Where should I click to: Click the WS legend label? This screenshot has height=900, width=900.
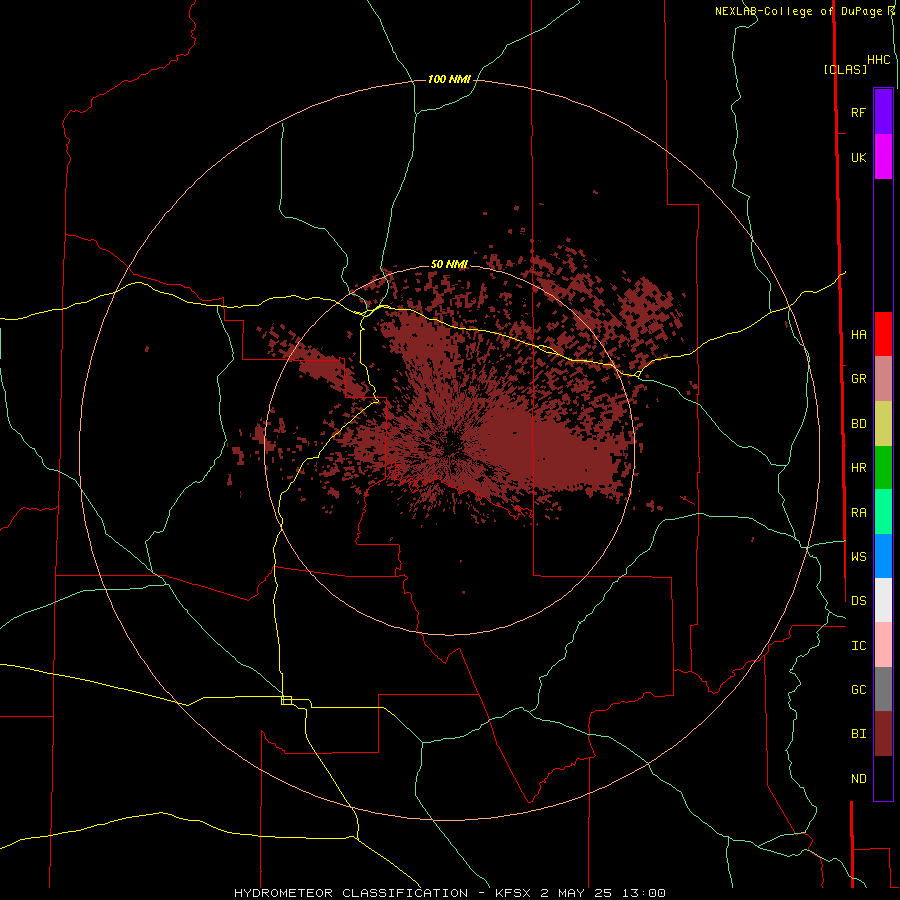point(858,556)
